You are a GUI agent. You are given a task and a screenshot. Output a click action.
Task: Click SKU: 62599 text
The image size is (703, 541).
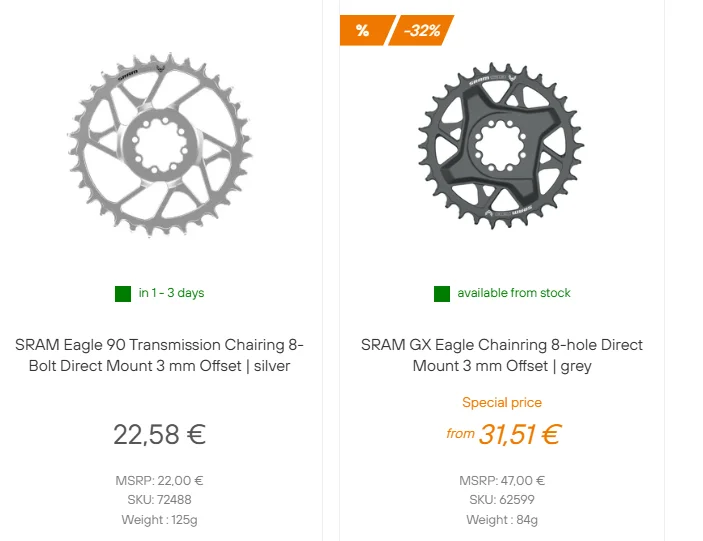point(502,500)
